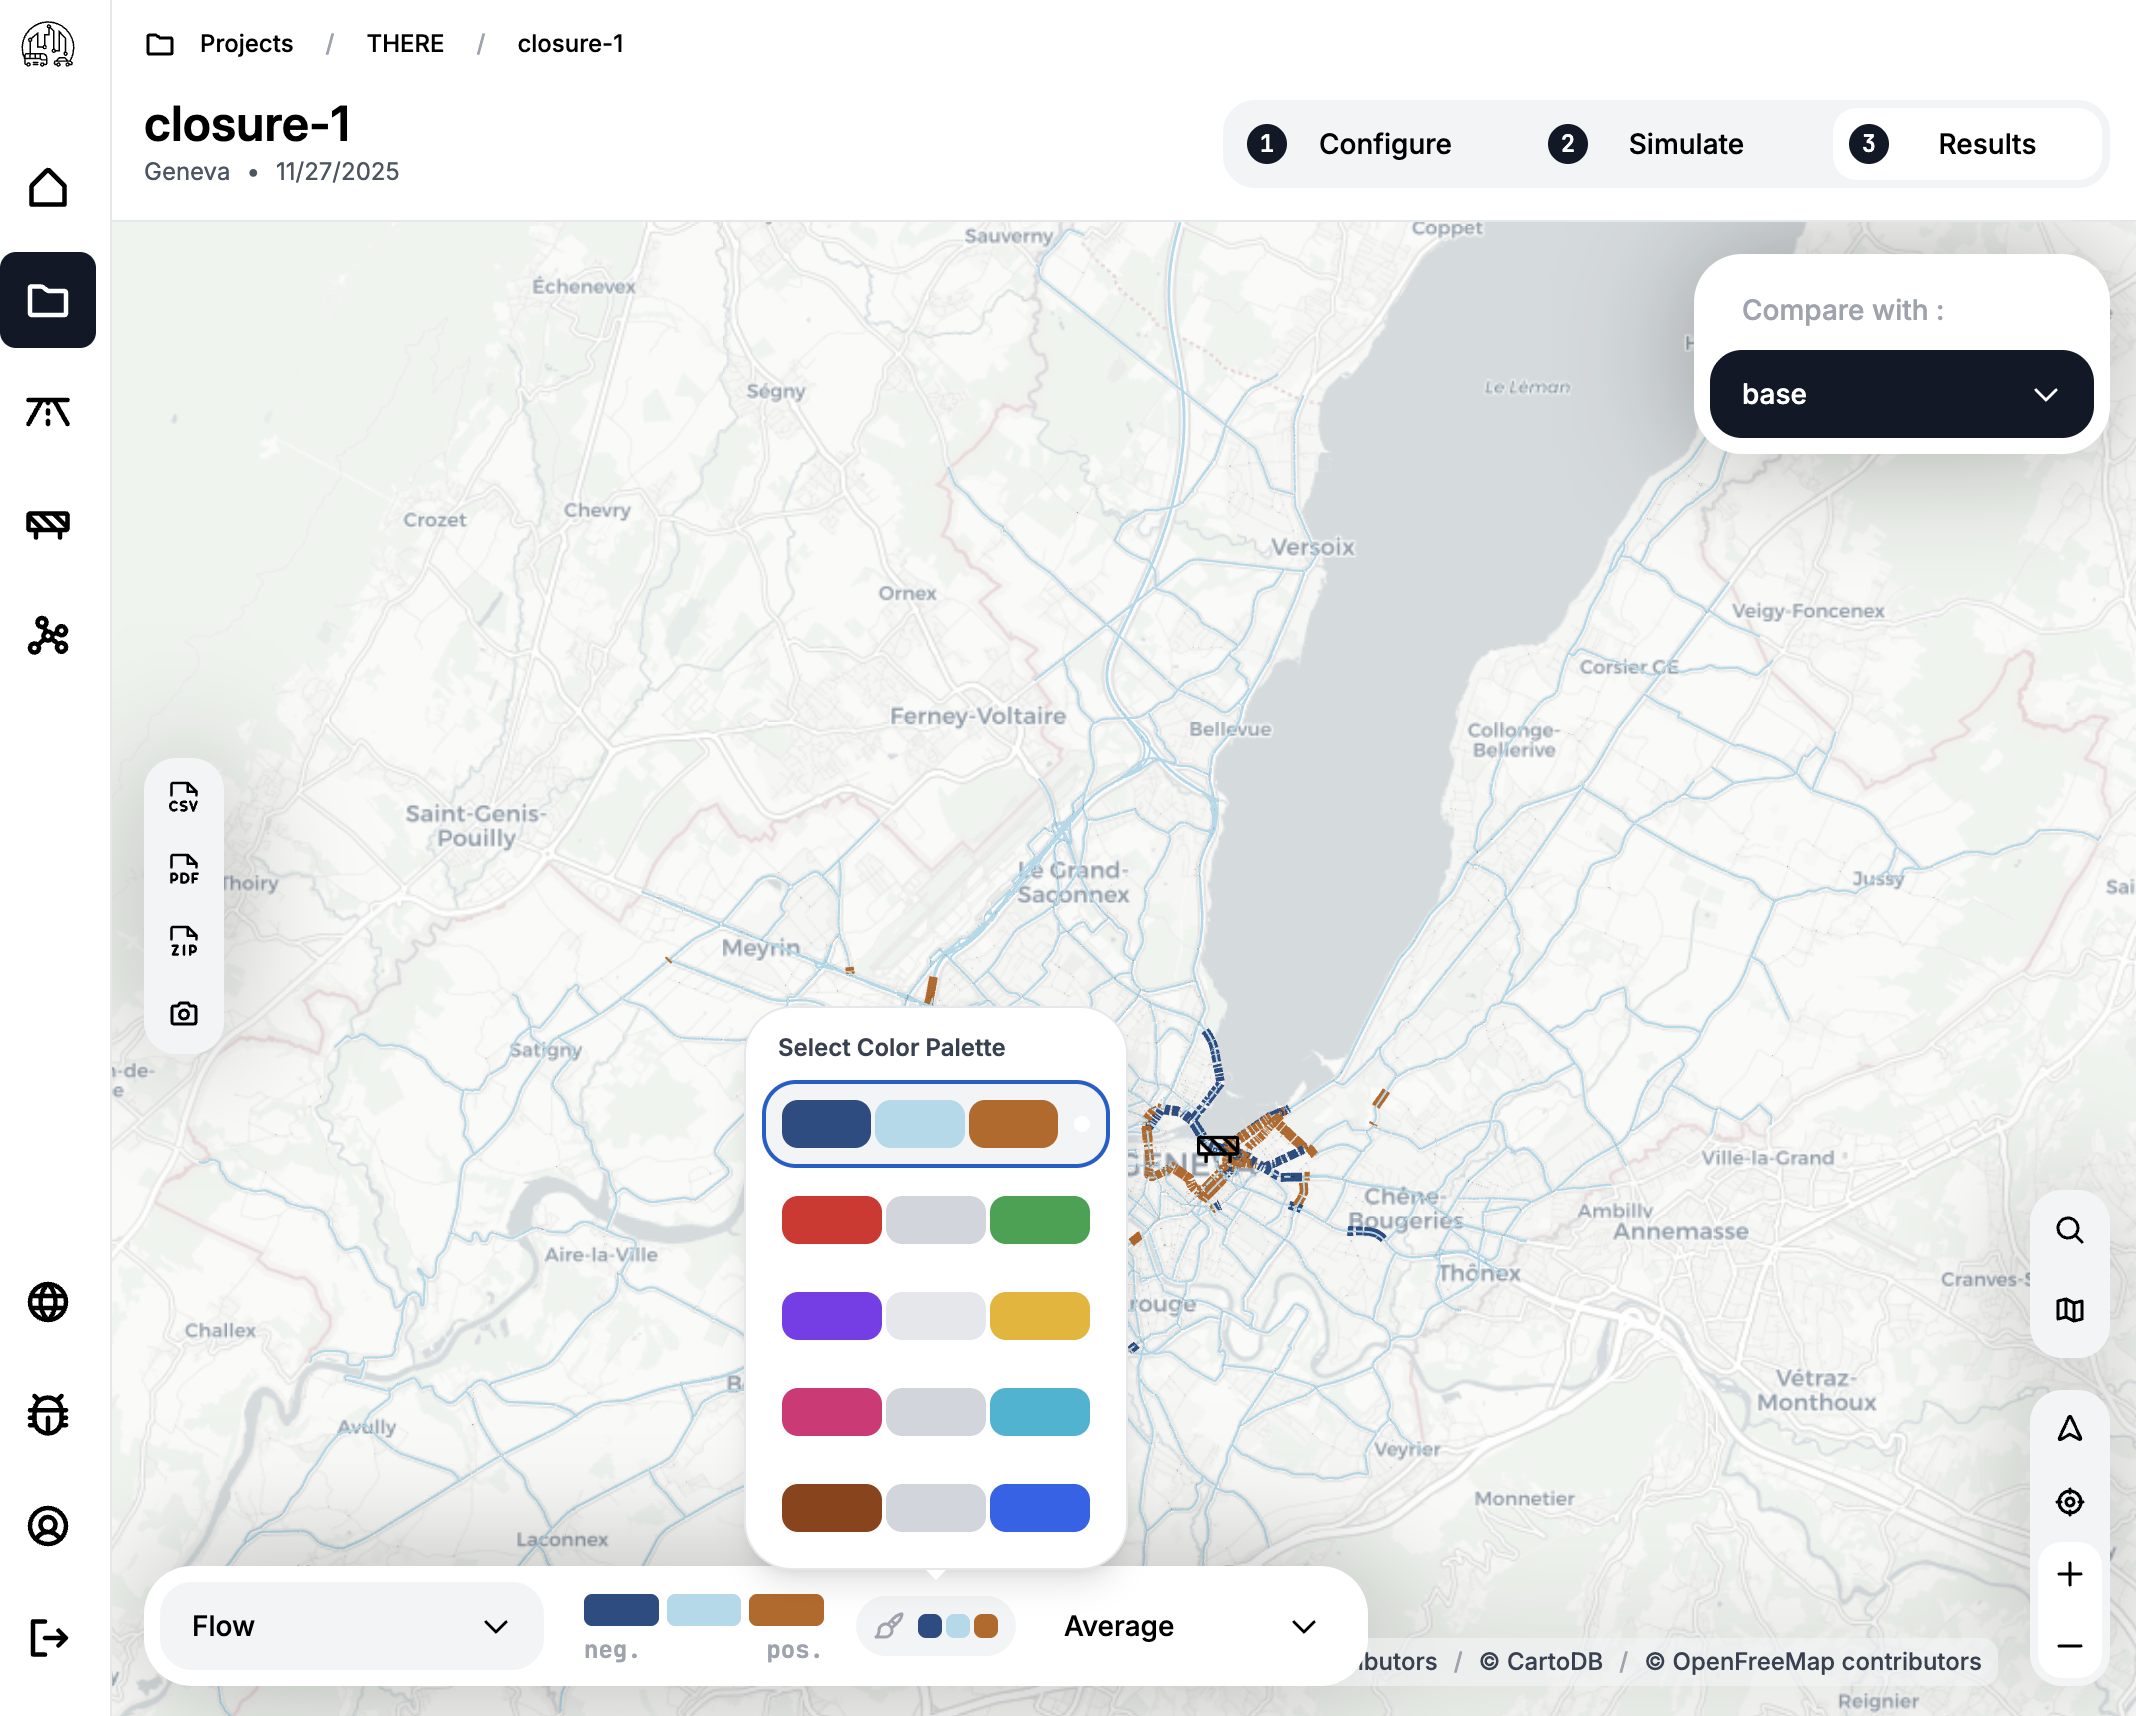Screen dimensions: 2136x1716
Task: Open map search magnifier icon
Action: coord(2069,1230)
